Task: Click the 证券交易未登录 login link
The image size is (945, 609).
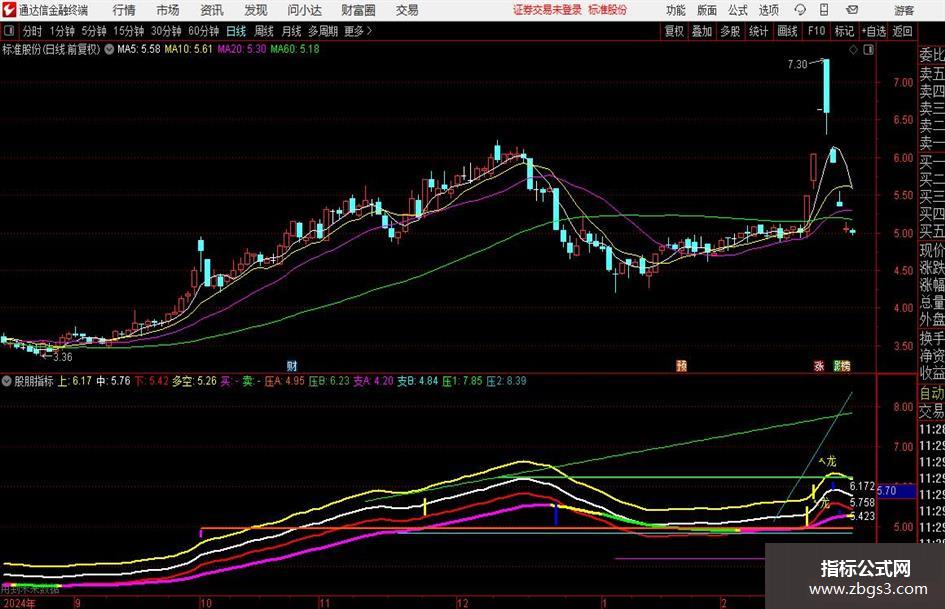Action: click(x=548, y=10)
